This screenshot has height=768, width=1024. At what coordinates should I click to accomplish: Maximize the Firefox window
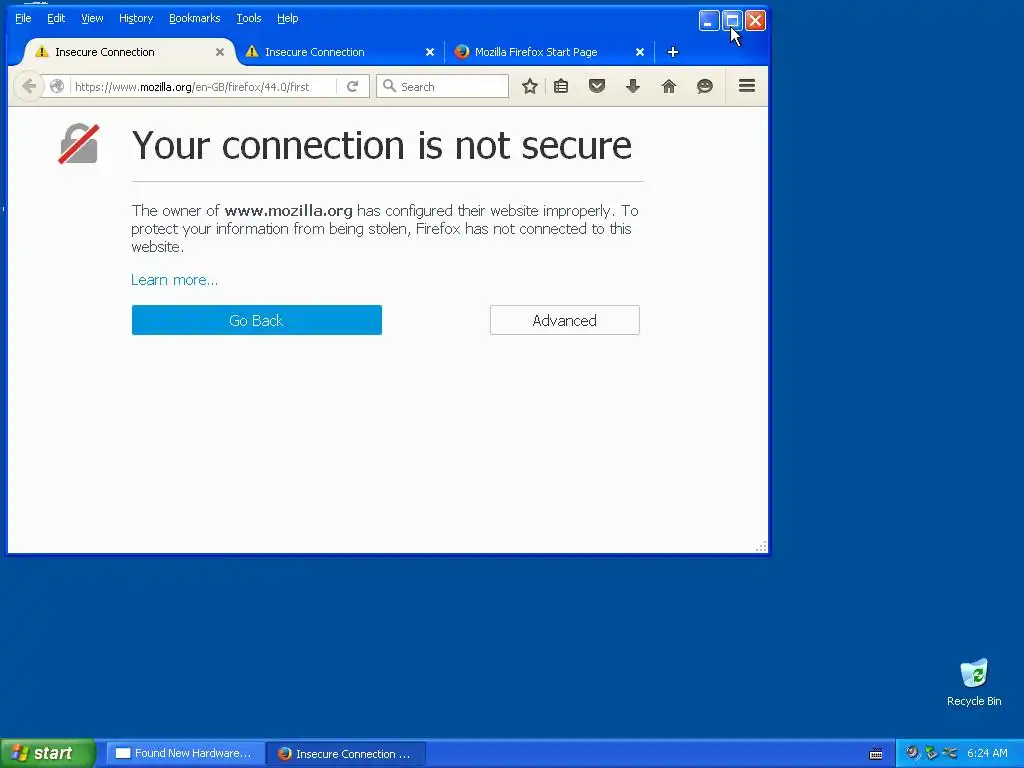(x=732, y=21)
